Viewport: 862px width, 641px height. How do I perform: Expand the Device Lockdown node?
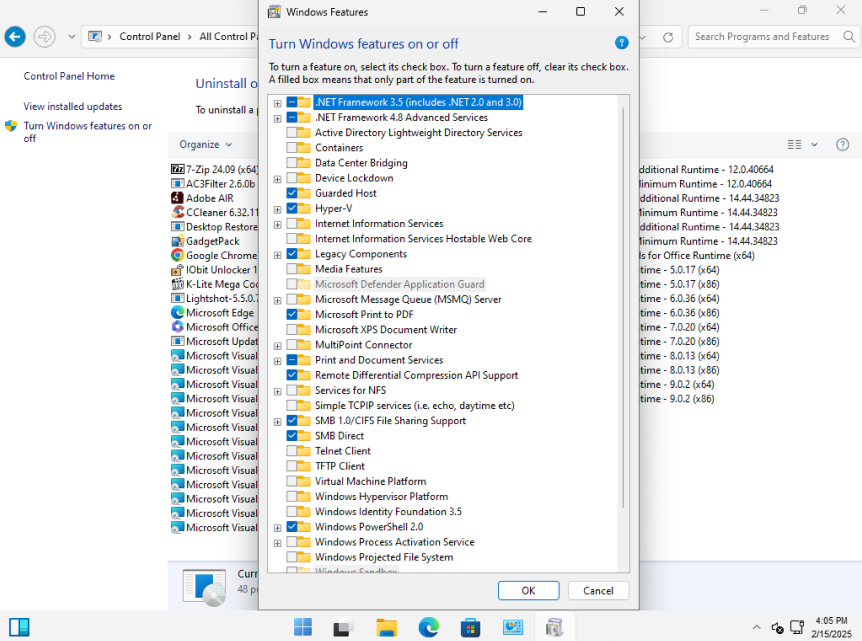coord(278,179)
